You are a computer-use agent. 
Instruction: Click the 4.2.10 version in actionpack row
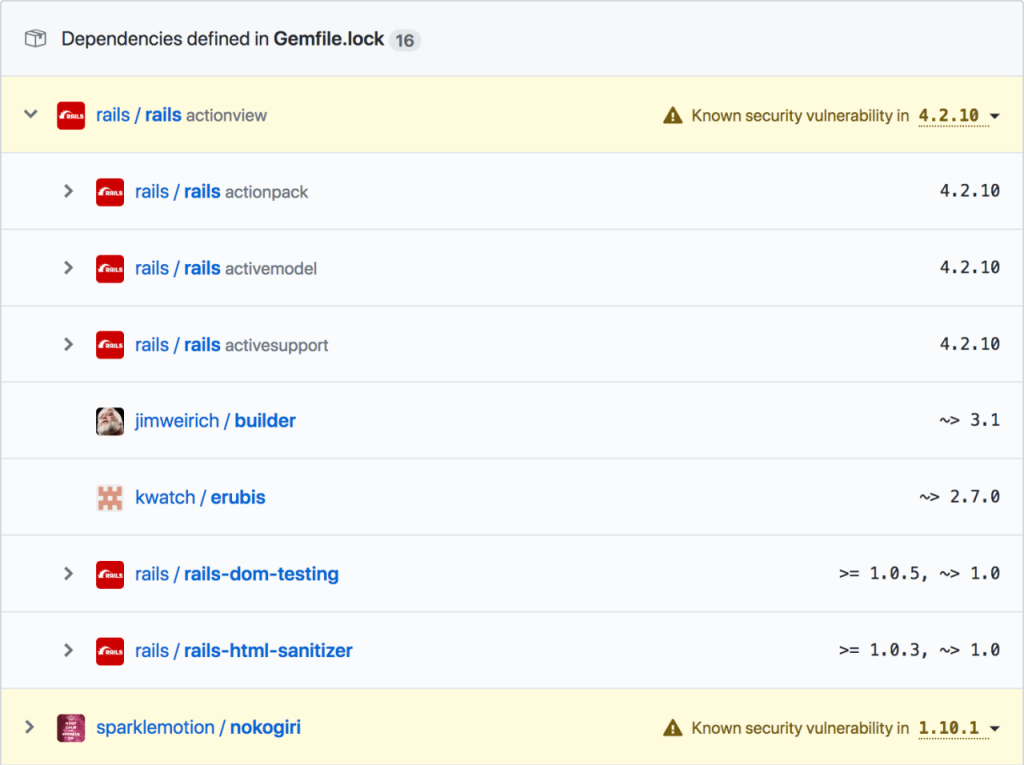[970, 191]
